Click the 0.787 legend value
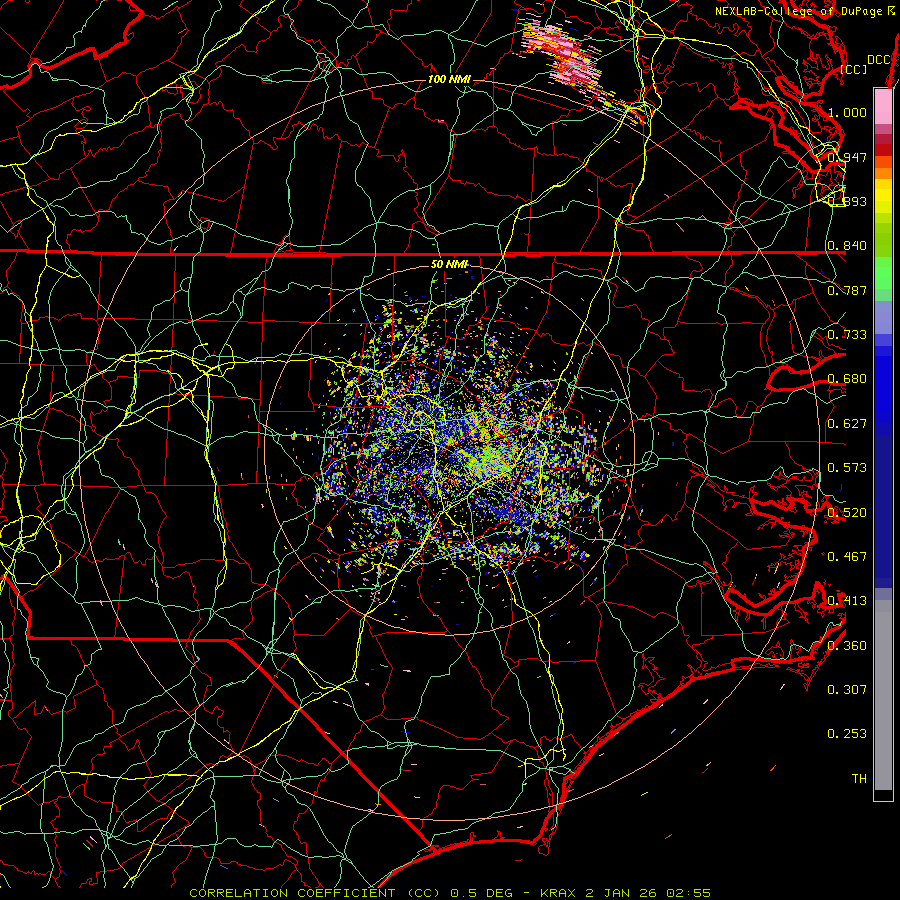 (x=847, y=290)
